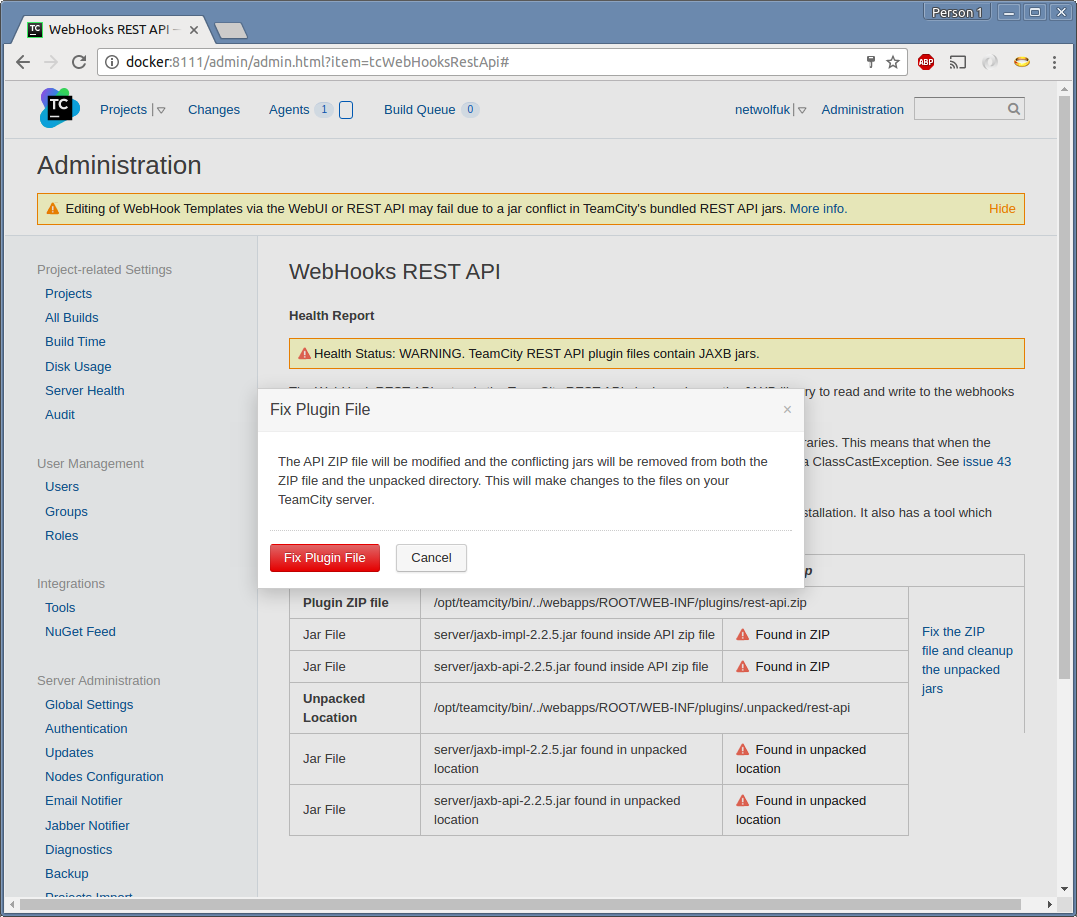Screen dimensions: 1077x917
Task: Click the browser address bar URL
Action: coord(317,62)
